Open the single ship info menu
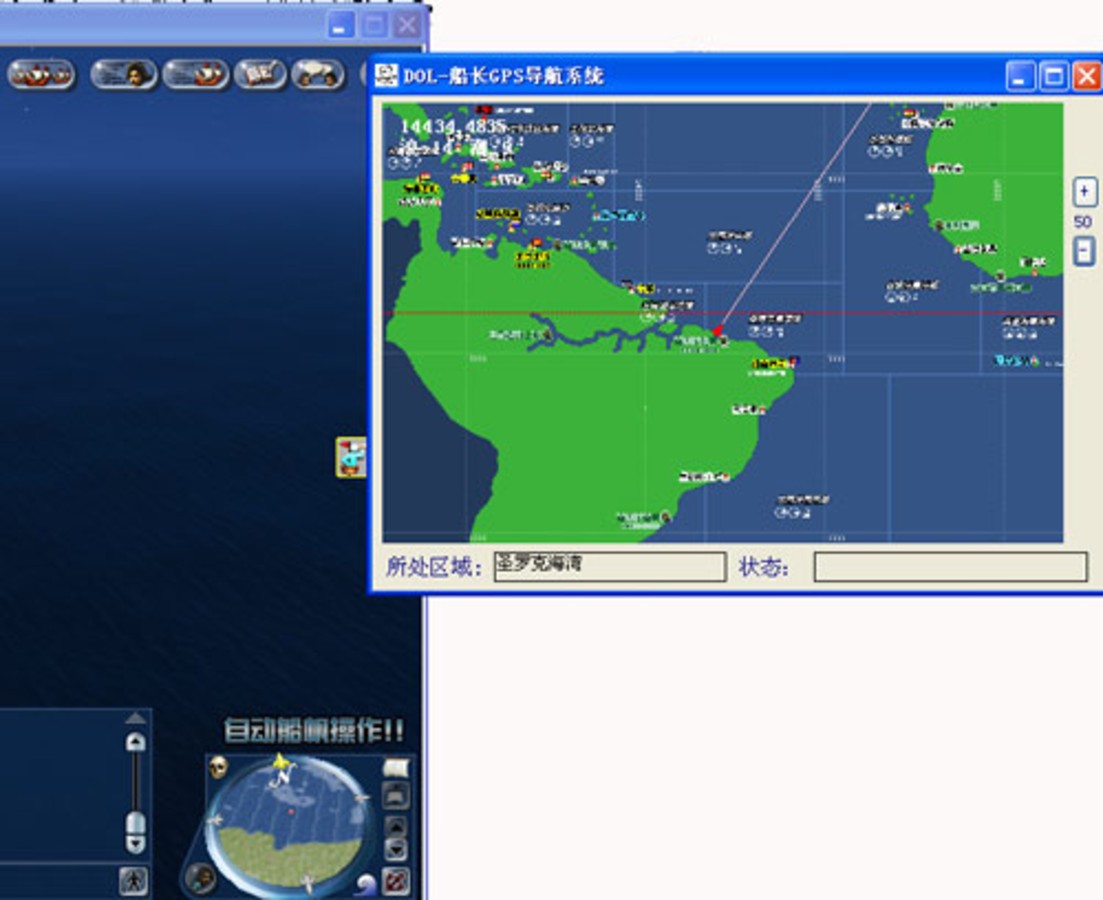 pos(196,74)
